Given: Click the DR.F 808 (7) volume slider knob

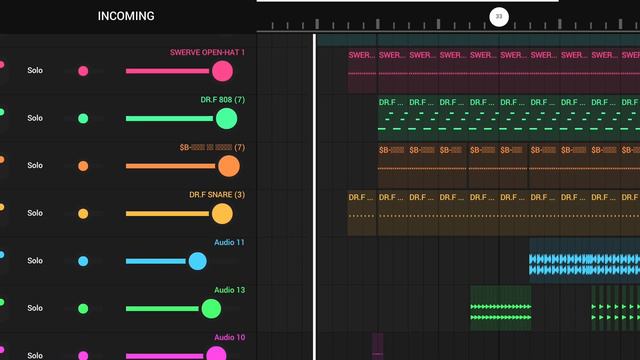Looking at the screenshot, I should pyautogui.click(x=227, y=118).
